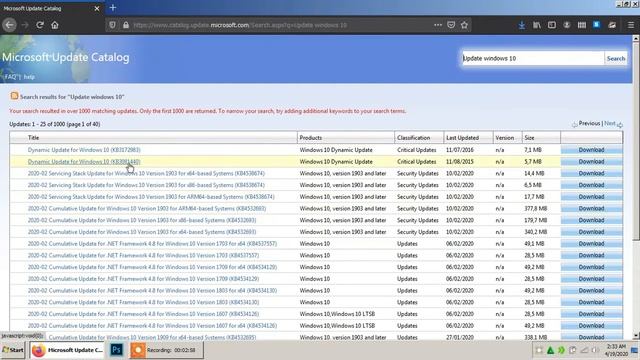
Task: Download the 49,1 MB .NET Framework update
Action: (x=591, y=244)
